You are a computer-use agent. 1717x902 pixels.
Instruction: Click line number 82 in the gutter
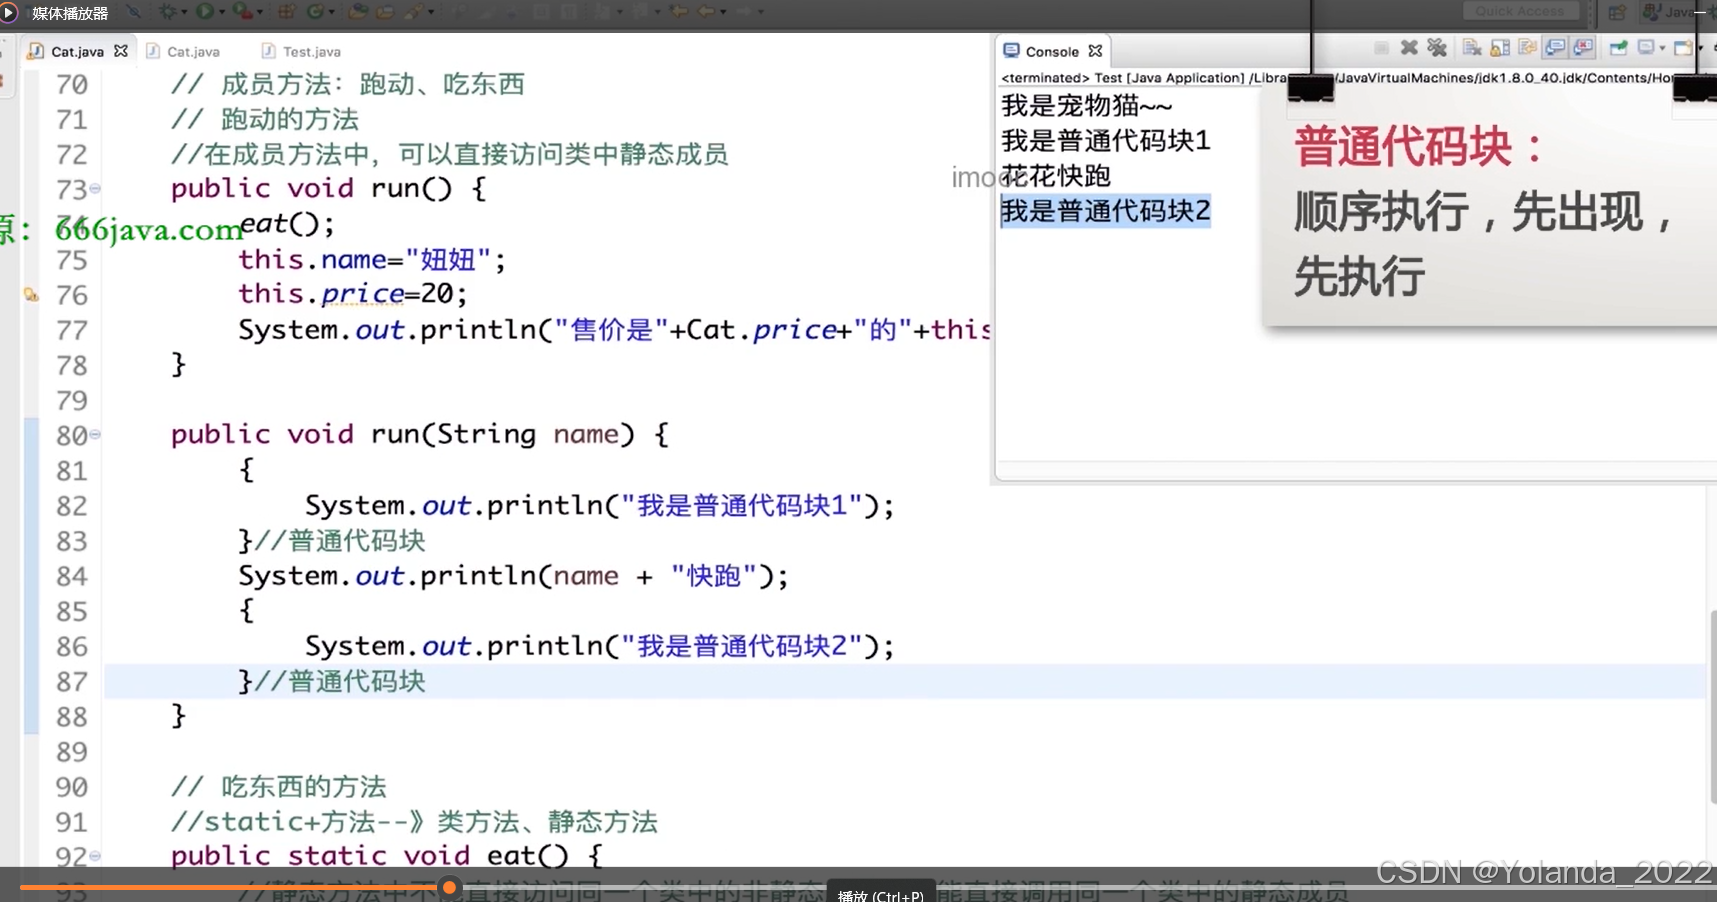[x=72, y=506]
